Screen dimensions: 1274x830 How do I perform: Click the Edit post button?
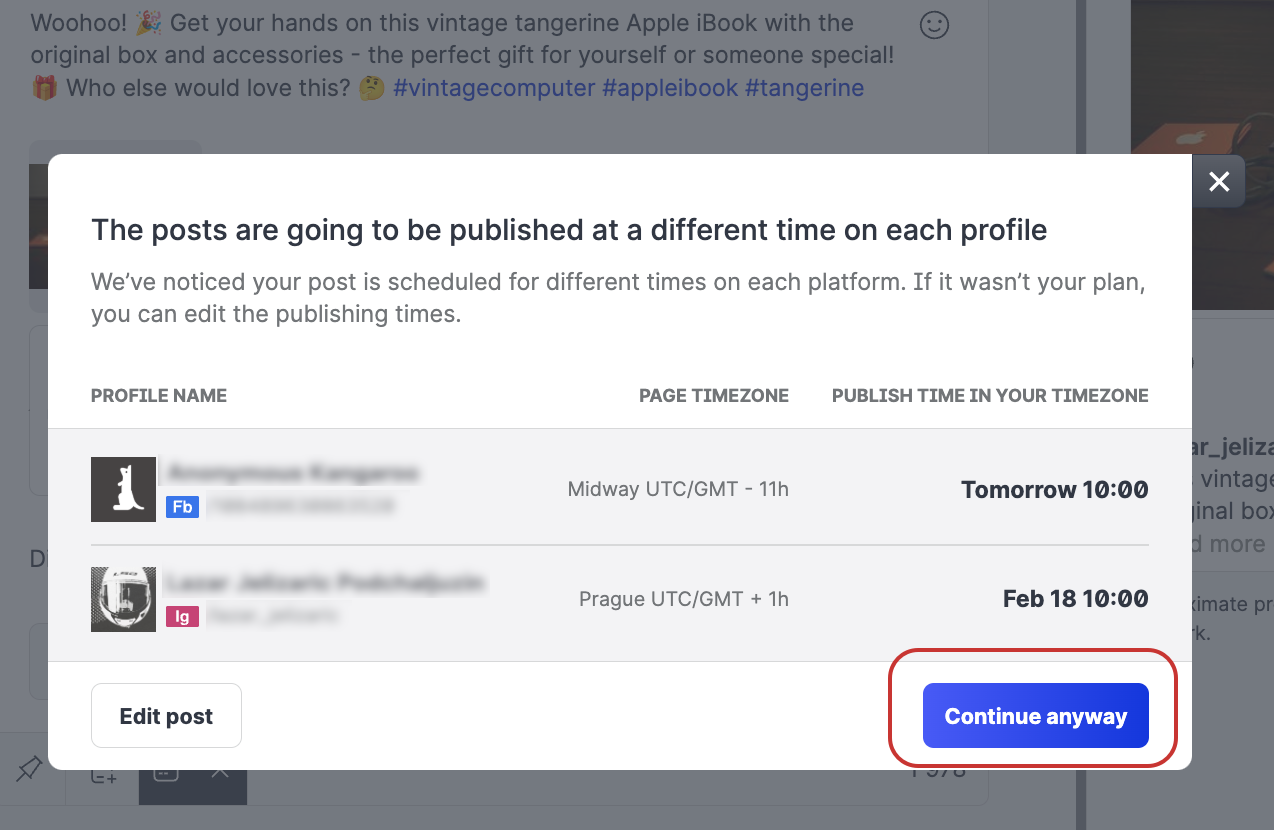point(166,716)
